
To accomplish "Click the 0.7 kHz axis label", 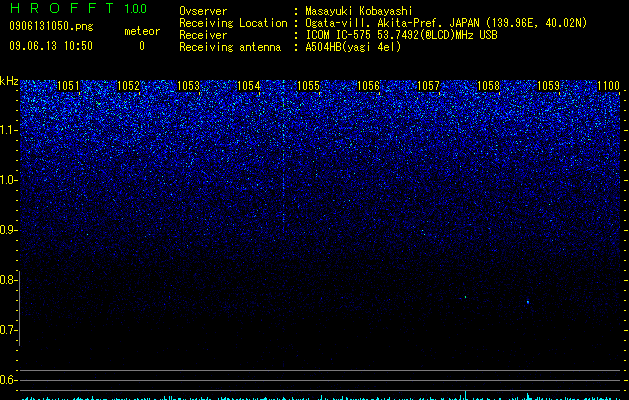I will click(7, 330).
